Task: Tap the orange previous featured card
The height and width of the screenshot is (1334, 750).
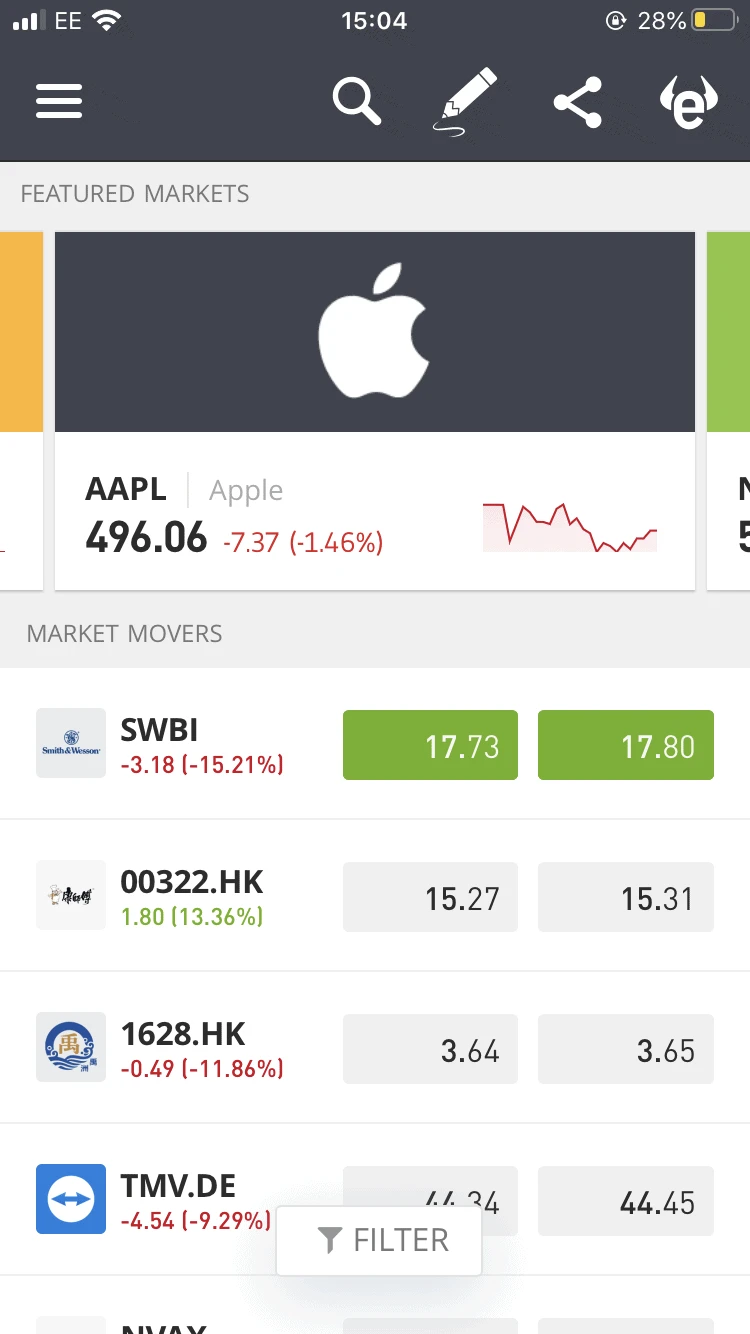Action: pos(21,410)
